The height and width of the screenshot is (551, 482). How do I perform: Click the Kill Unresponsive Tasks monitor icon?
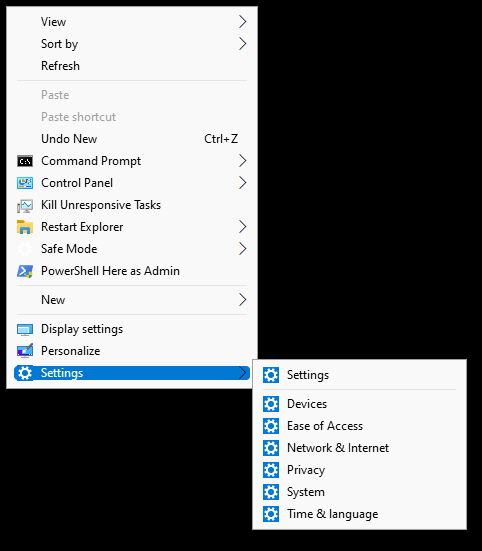coord(25,205)
